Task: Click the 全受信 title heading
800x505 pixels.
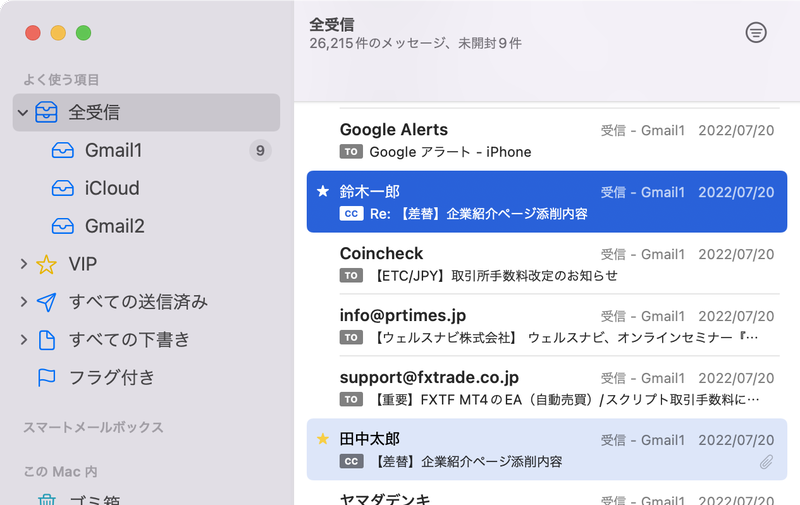Action: click(x=332, y=24)
